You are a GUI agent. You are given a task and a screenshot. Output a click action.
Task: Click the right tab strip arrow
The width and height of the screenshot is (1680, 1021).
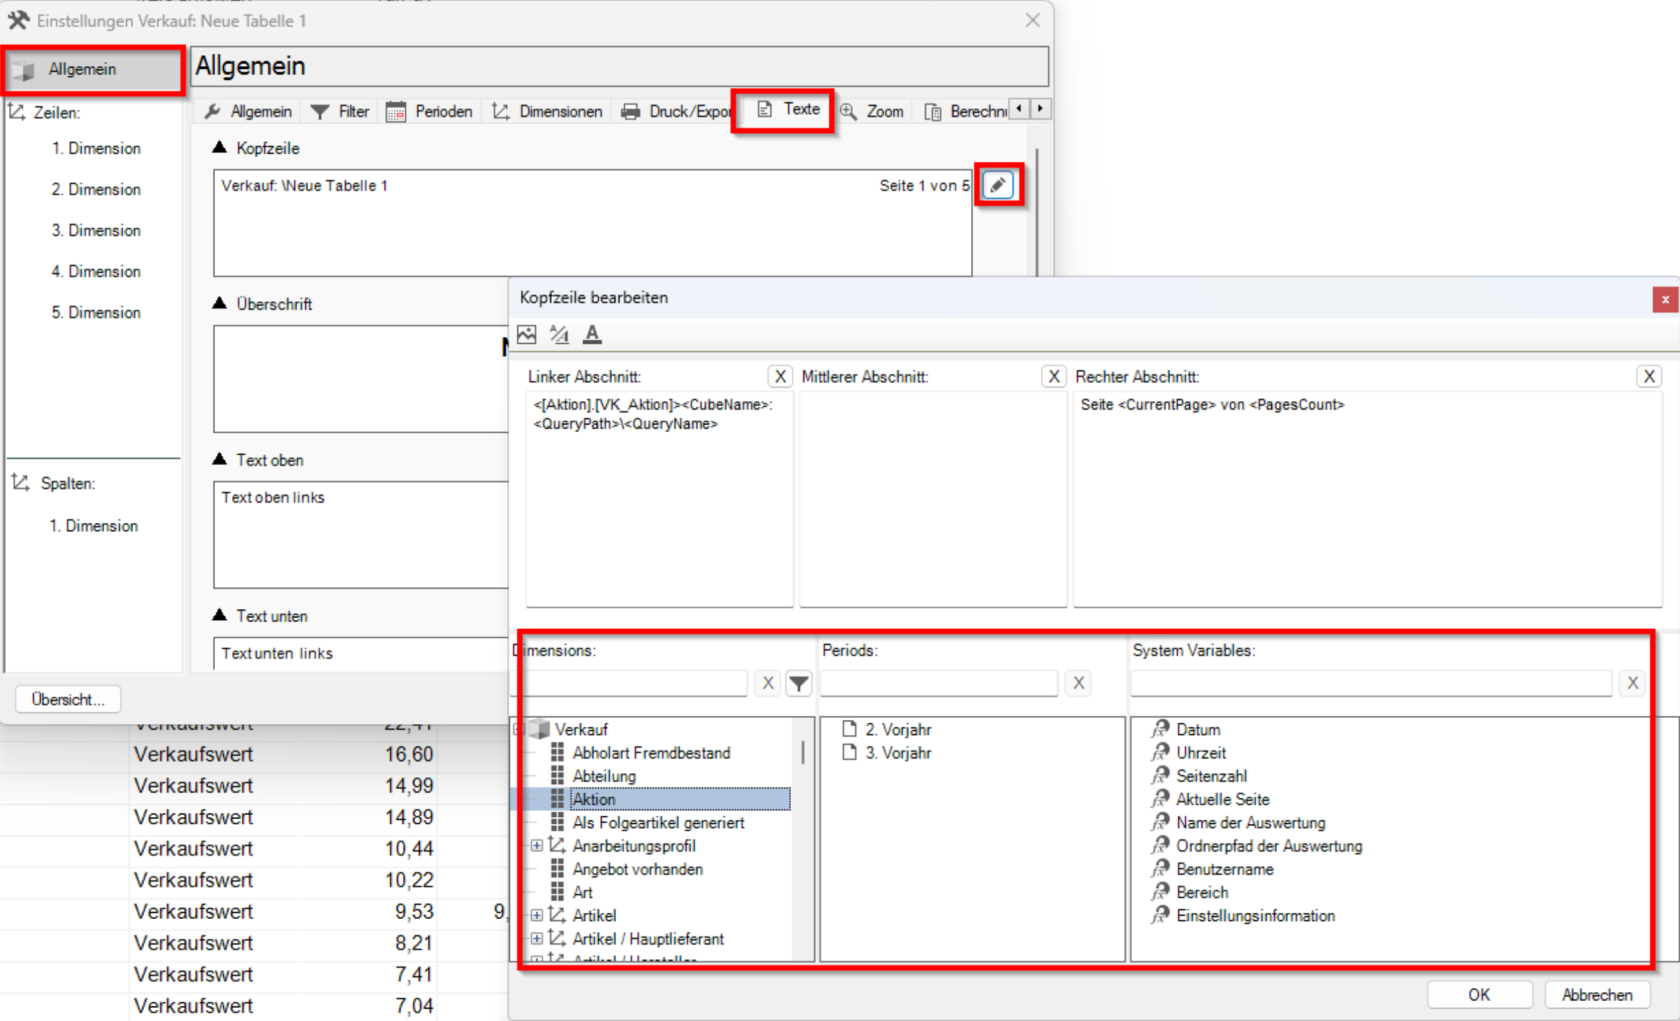tap(1041, 108)
